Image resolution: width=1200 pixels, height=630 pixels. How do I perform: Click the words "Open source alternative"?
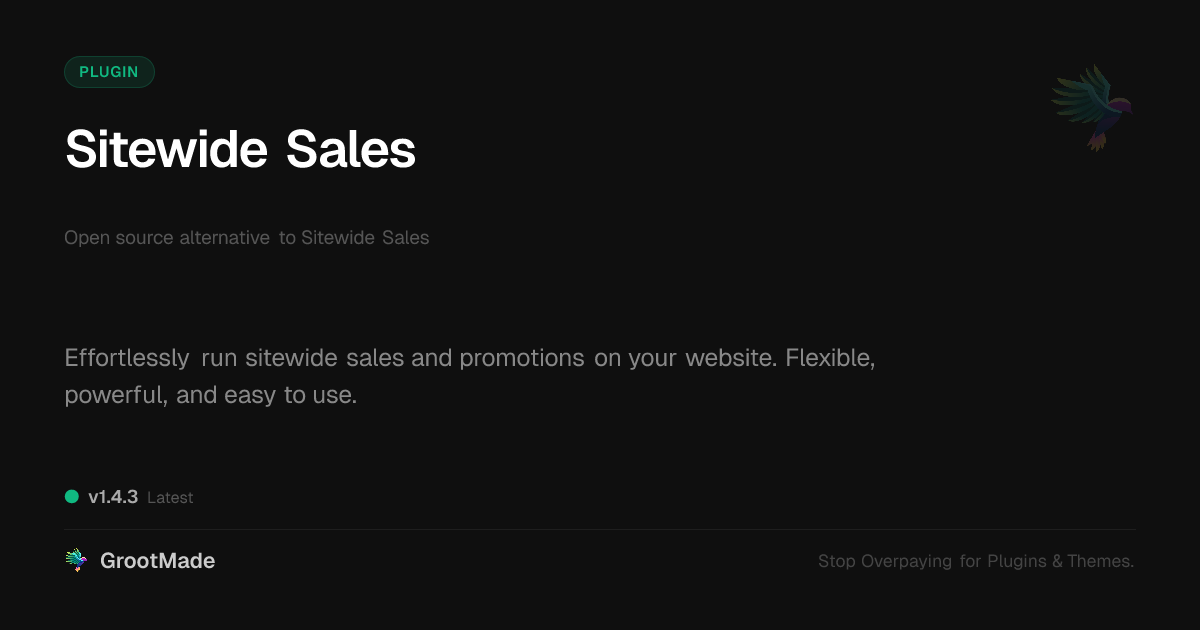point(167,238)
